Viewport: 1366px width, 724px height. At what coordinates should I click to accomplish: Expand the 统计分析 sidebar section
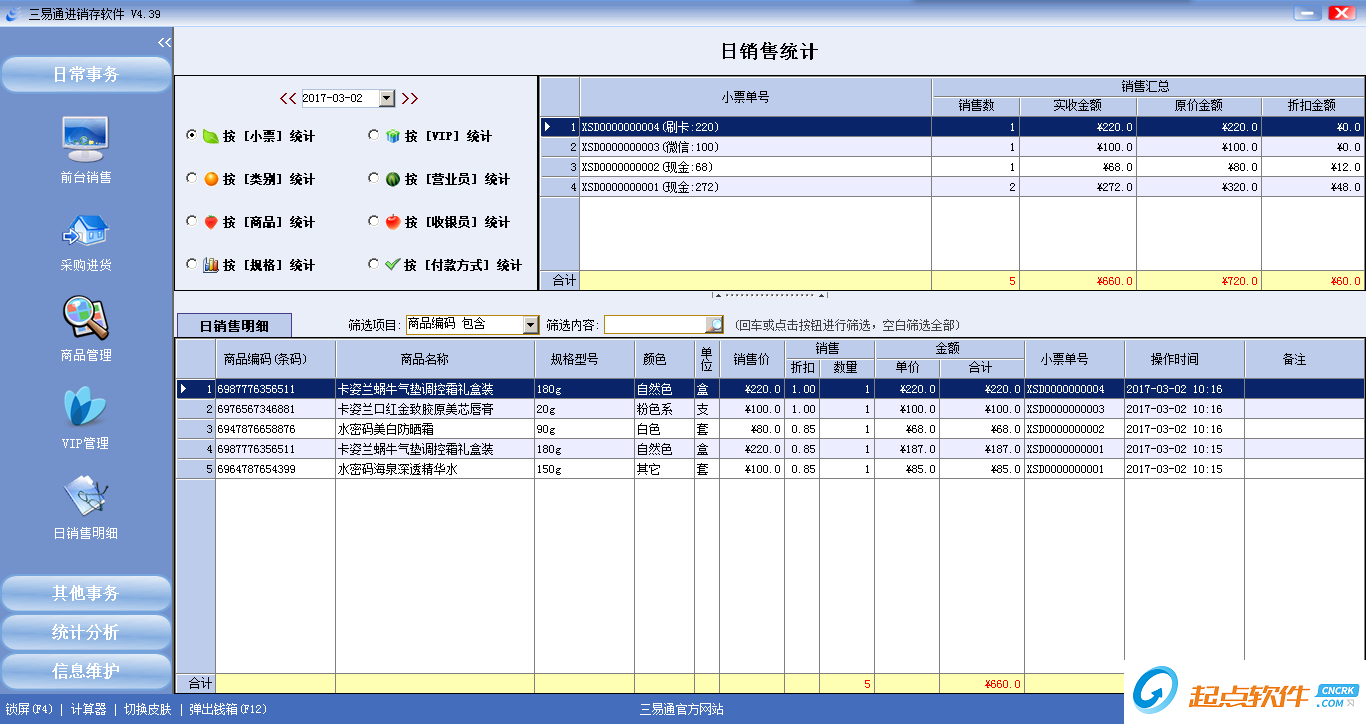click(x=86, y=632)
